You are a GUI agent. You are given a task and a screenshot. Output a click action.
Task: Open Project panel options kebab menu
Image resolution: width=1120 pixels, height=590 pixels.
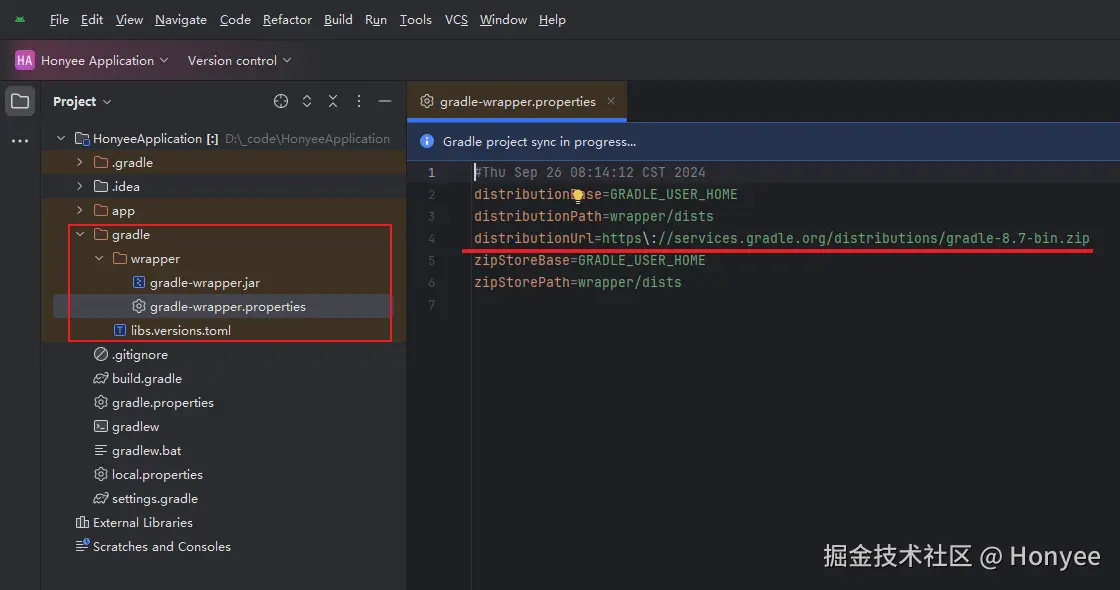pos(359,101)
